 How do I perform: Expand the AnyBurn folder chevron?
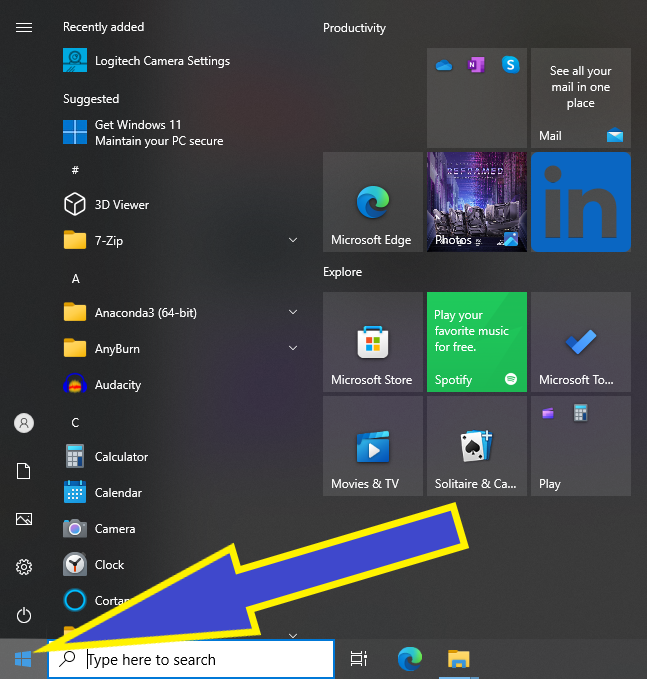[293, 348]
